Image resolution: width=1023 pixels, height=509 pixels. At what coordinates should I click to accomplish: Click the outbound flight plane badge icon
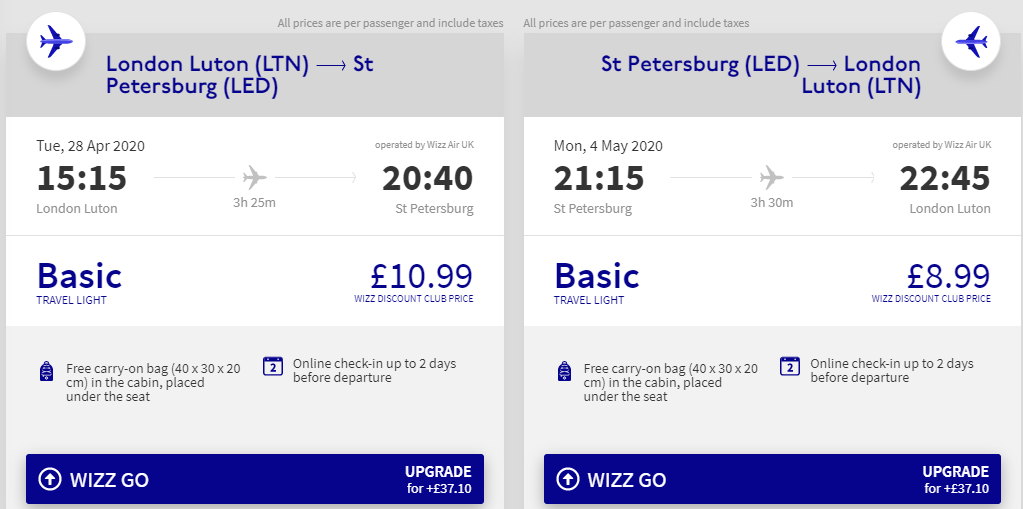click(55, 42)
